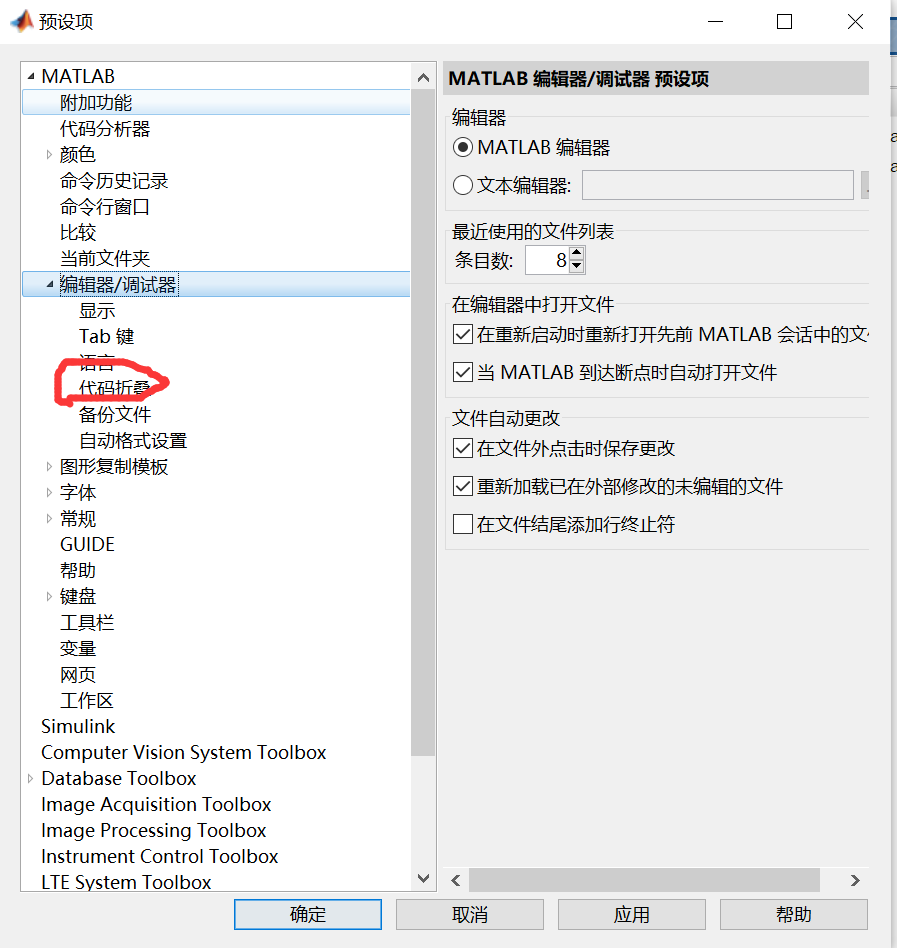
Task: Click the 条目数 number field
Action: coord(547,260)
